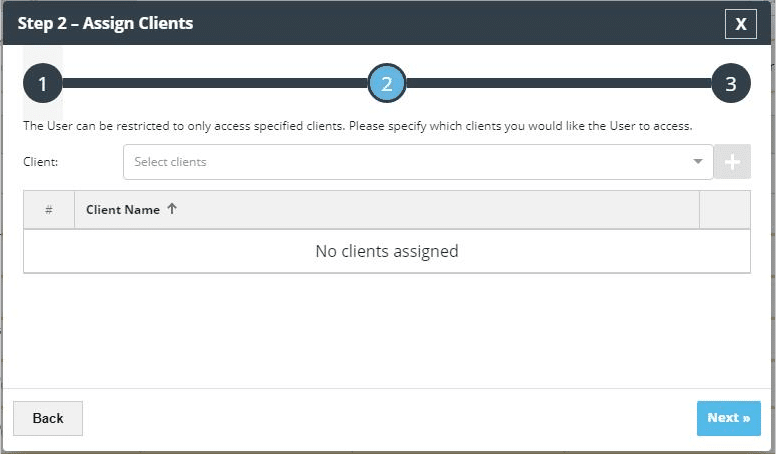Proceed with the Next » button

[x=728, y=418]
